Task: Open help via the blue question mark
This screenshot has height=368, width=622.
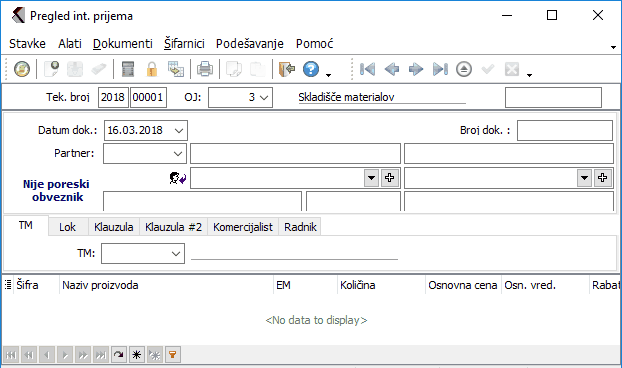Action: pyautogui.click(x=311, y=69)
